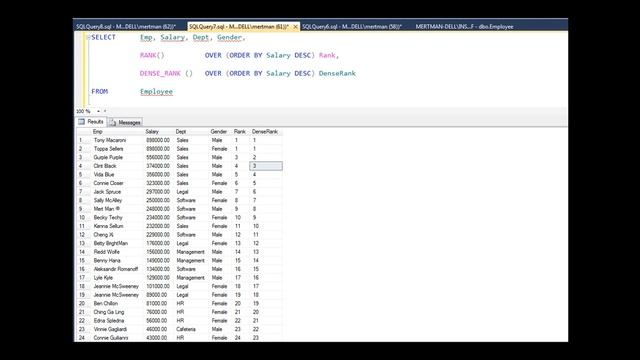
Task: Click the Gender column header
Action: (221, 131)
